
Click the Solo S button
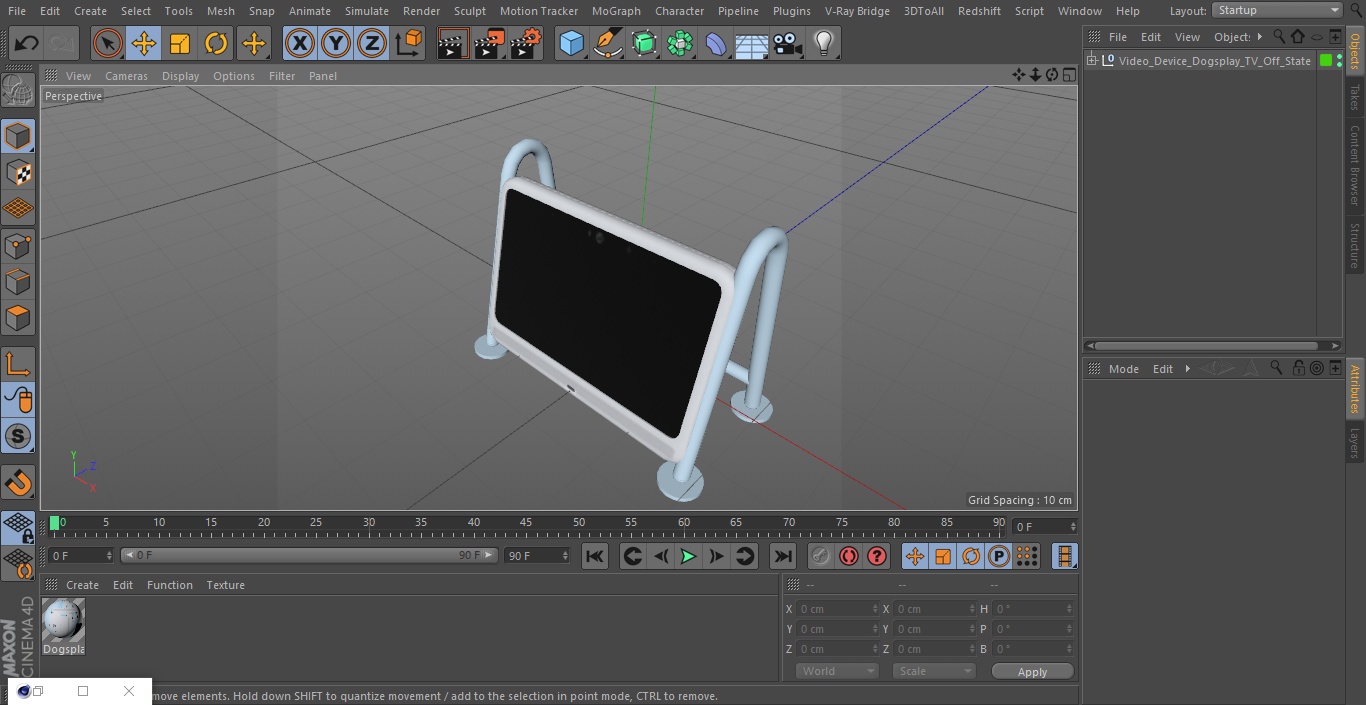pyautogui.click(x=18, y=436)
